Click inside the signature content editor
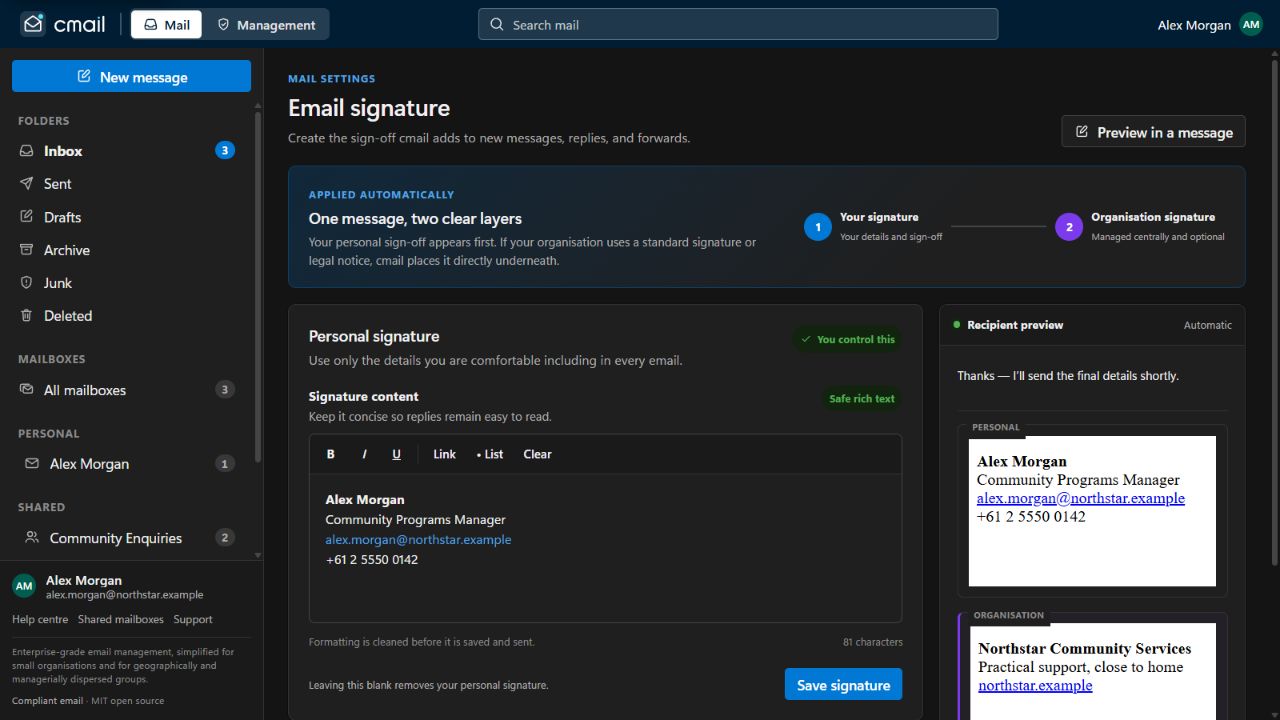The width and height of the screenshot is (1280, 720). (x=605, y=548)
